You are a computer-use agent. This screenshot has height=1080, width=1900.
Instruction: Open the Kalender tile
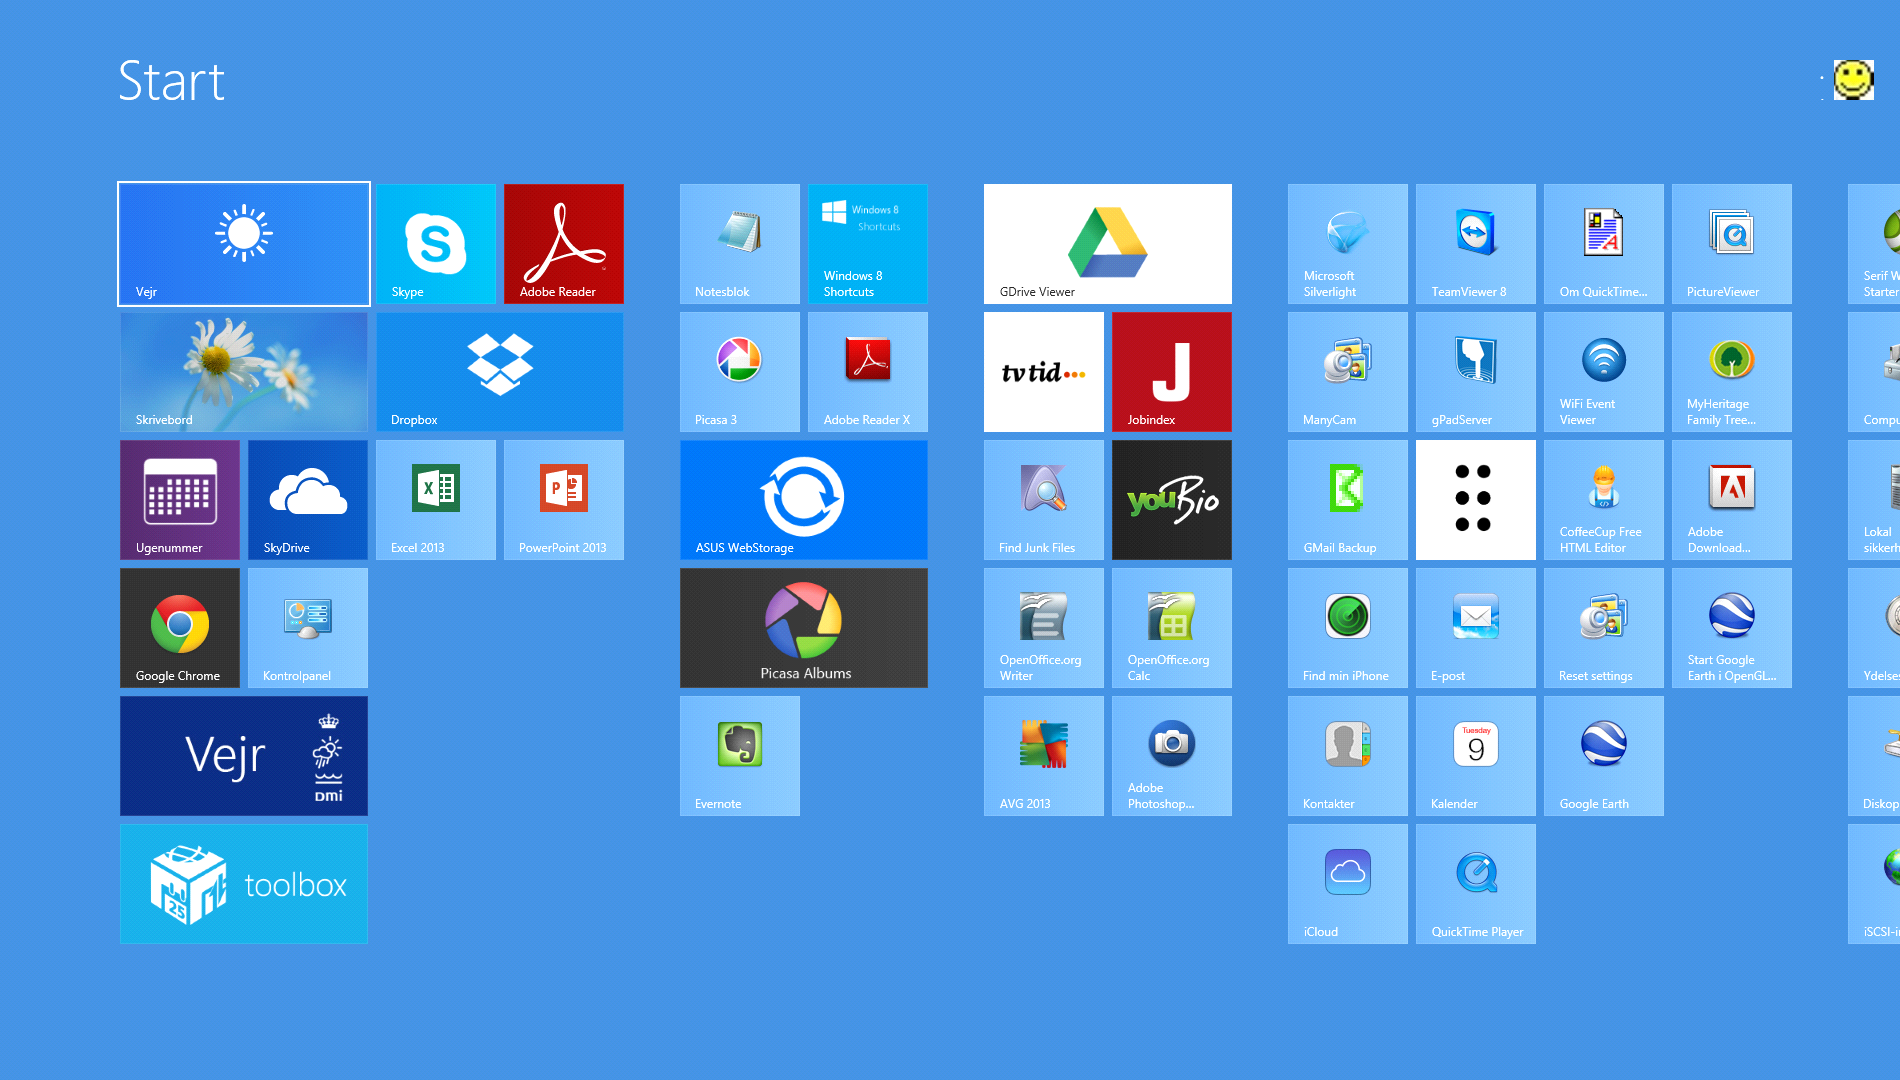point(1476,756)
